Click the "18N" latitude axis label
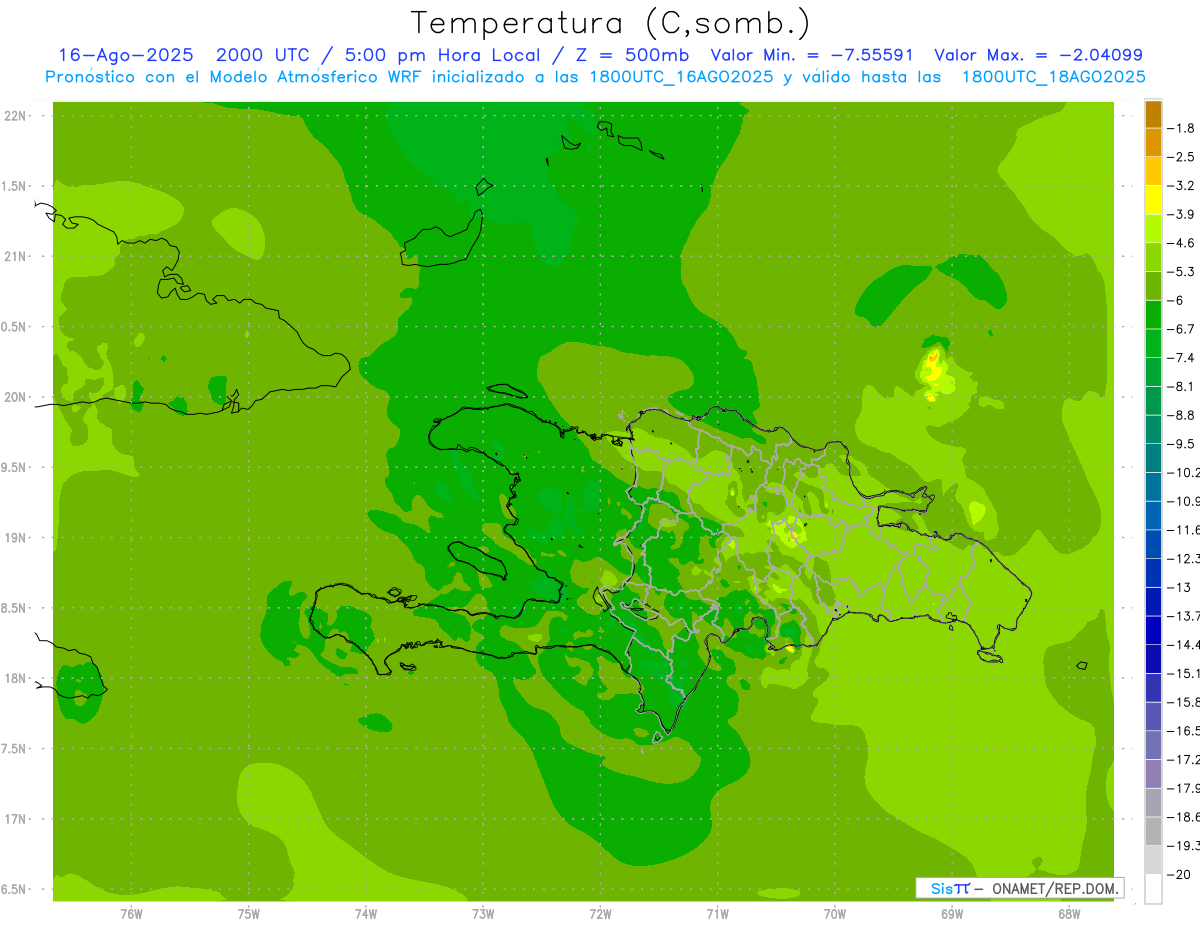1200x927 pixels. tap(14, 678)
